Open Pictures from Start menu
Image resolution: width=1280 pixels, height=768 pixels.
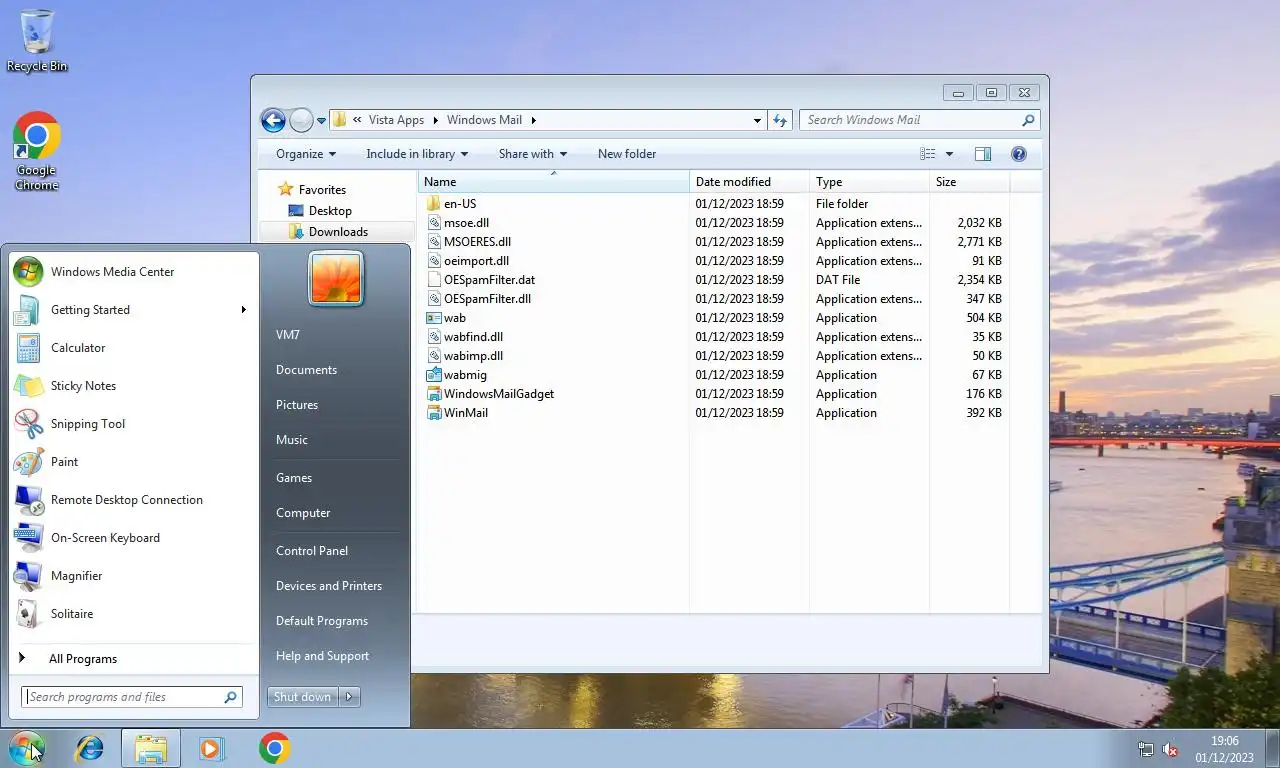[x=297, y=405]
